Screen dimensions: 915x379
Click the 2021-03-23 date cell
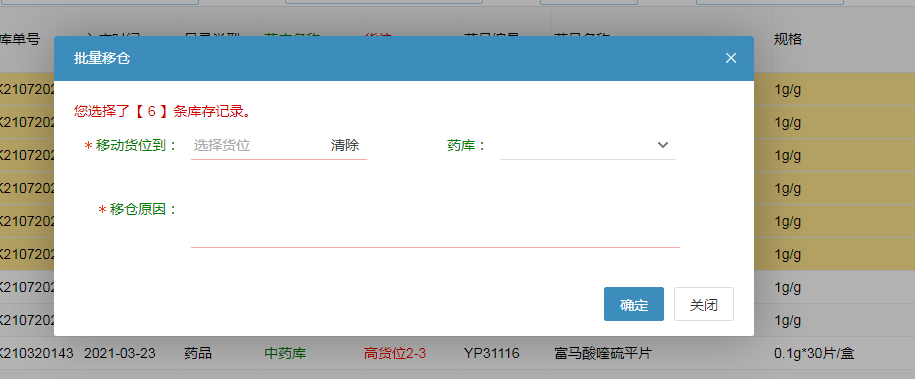coord(120,353)
